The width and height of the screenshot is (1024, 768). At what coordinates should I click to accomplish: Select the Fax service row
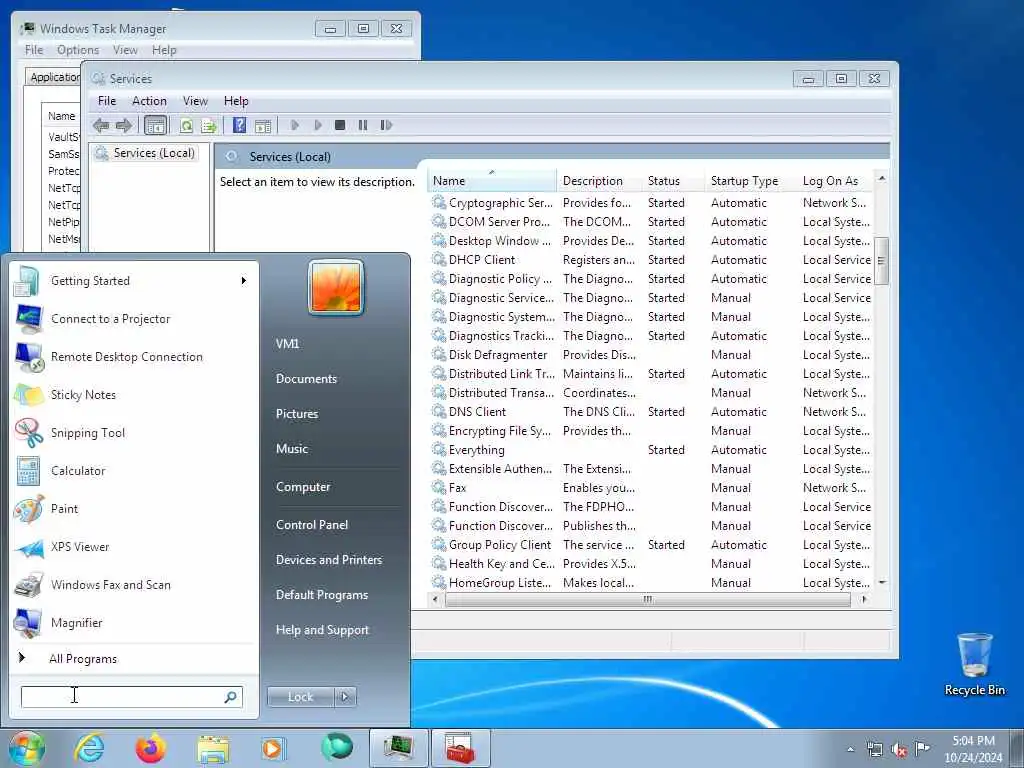point(651,488)
